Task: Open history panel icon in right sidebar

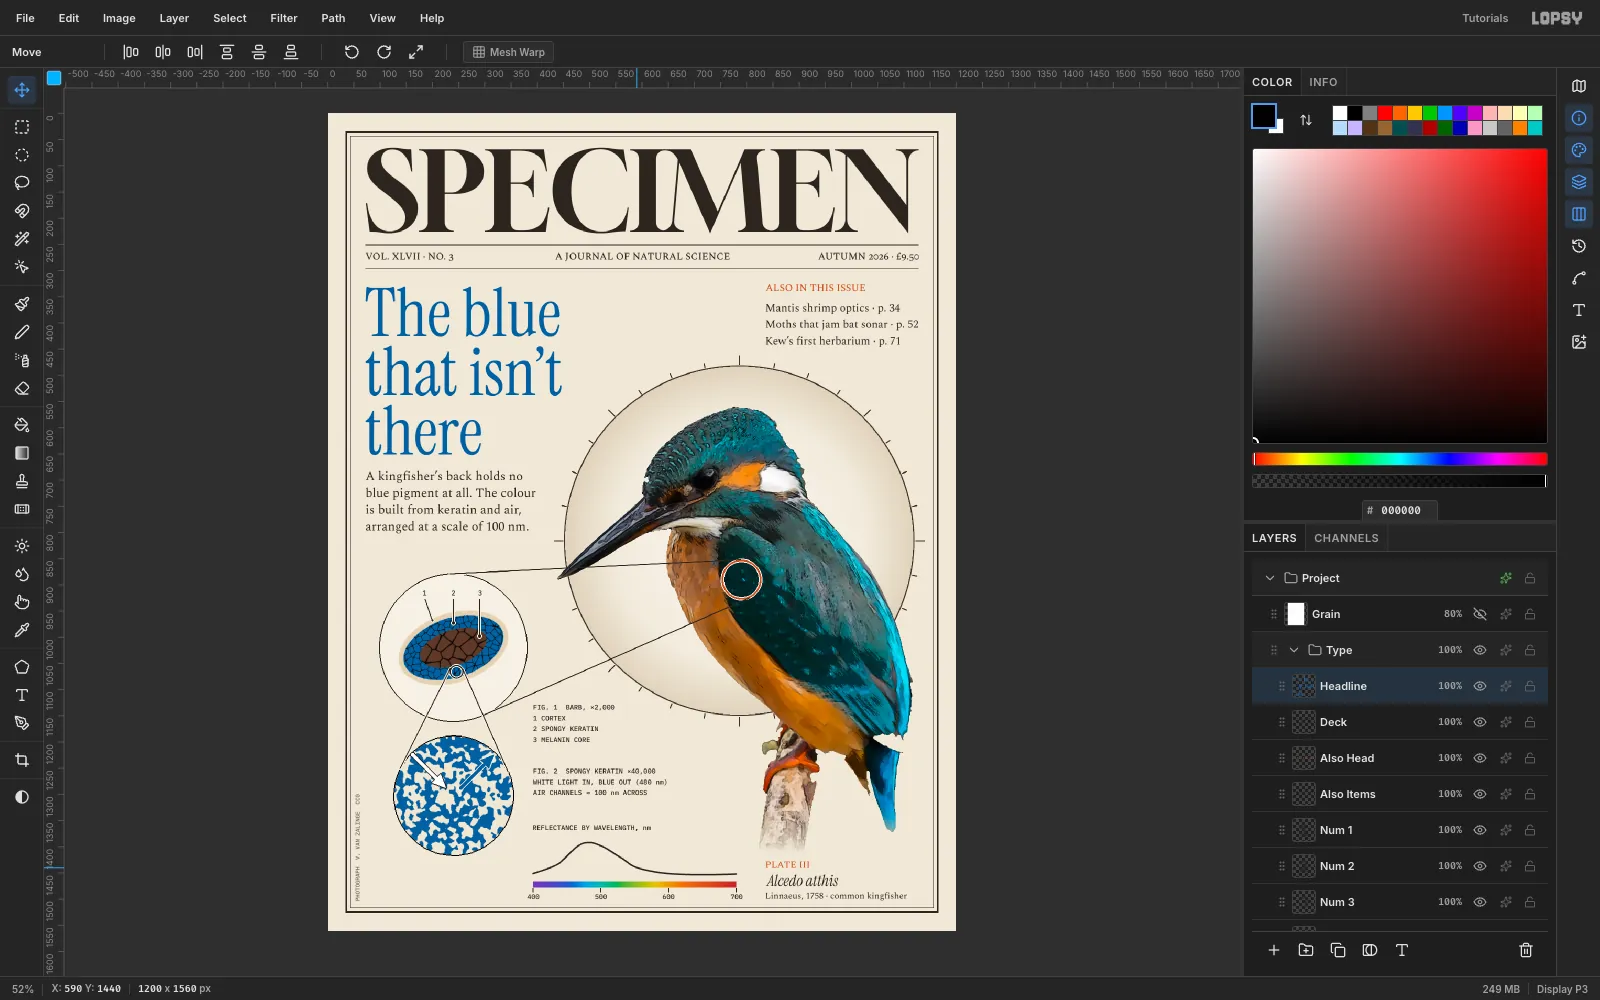Action: 1579,246
